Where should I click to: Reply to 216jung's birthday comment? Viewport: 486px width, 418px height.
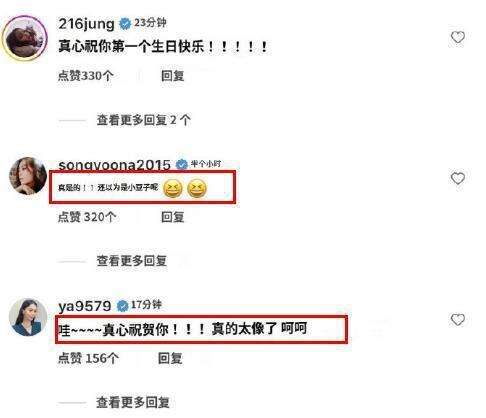coord(173,76)
